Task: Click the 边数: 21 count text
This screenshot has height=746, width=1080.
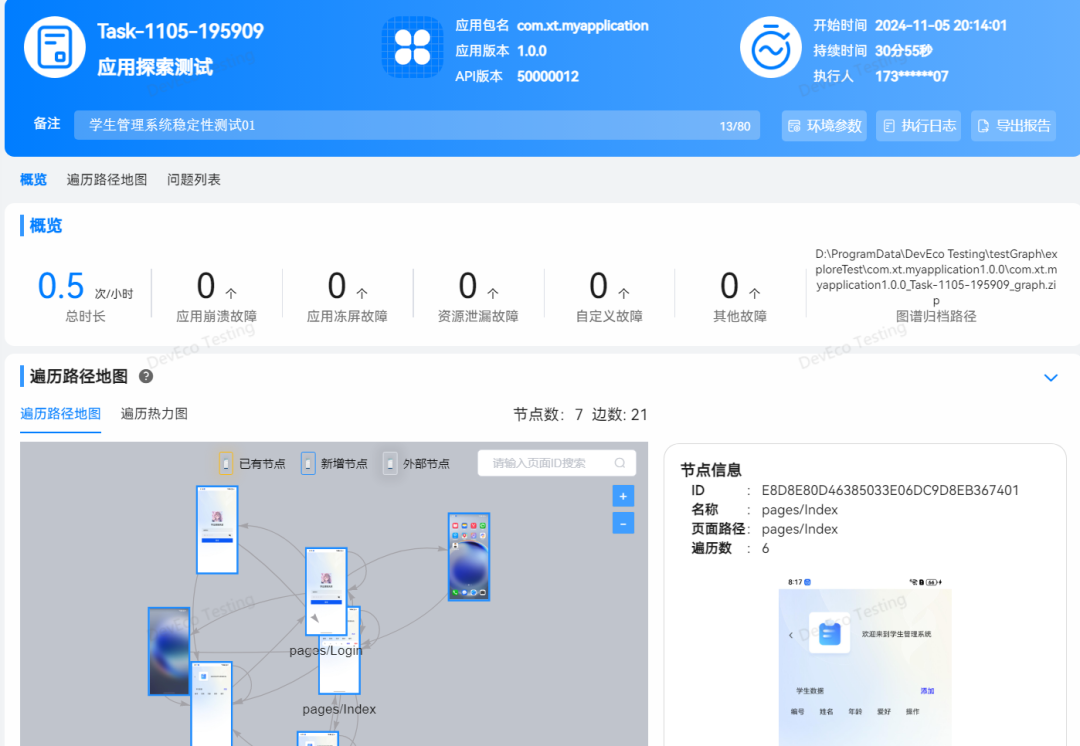Action: click(x=620, y=415)
